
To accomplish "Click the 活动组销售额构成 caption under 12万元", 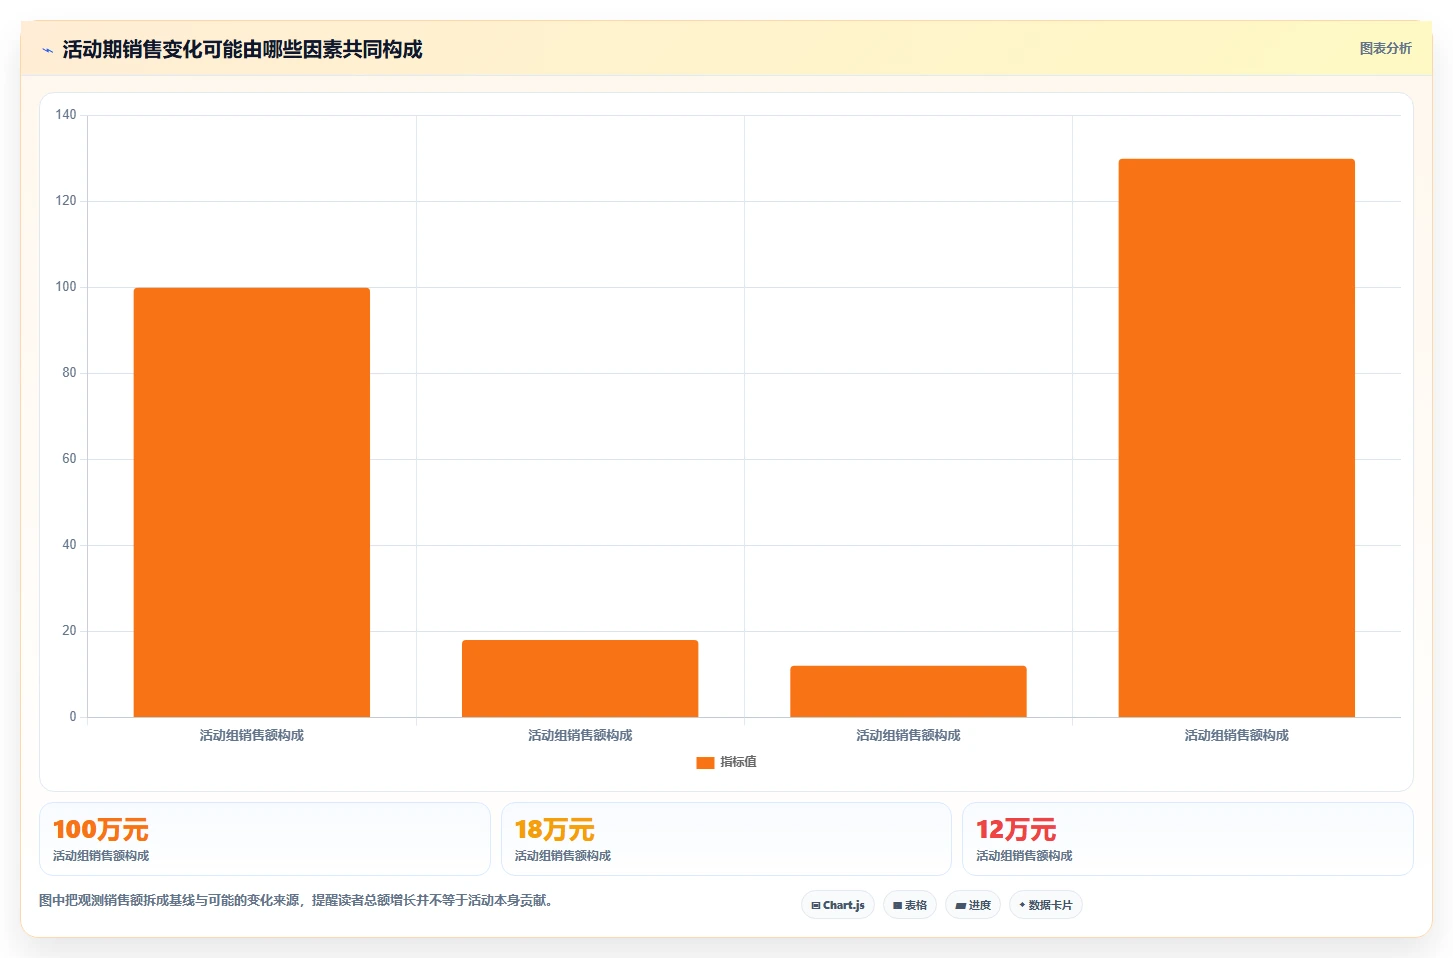I will (1024, 856).
